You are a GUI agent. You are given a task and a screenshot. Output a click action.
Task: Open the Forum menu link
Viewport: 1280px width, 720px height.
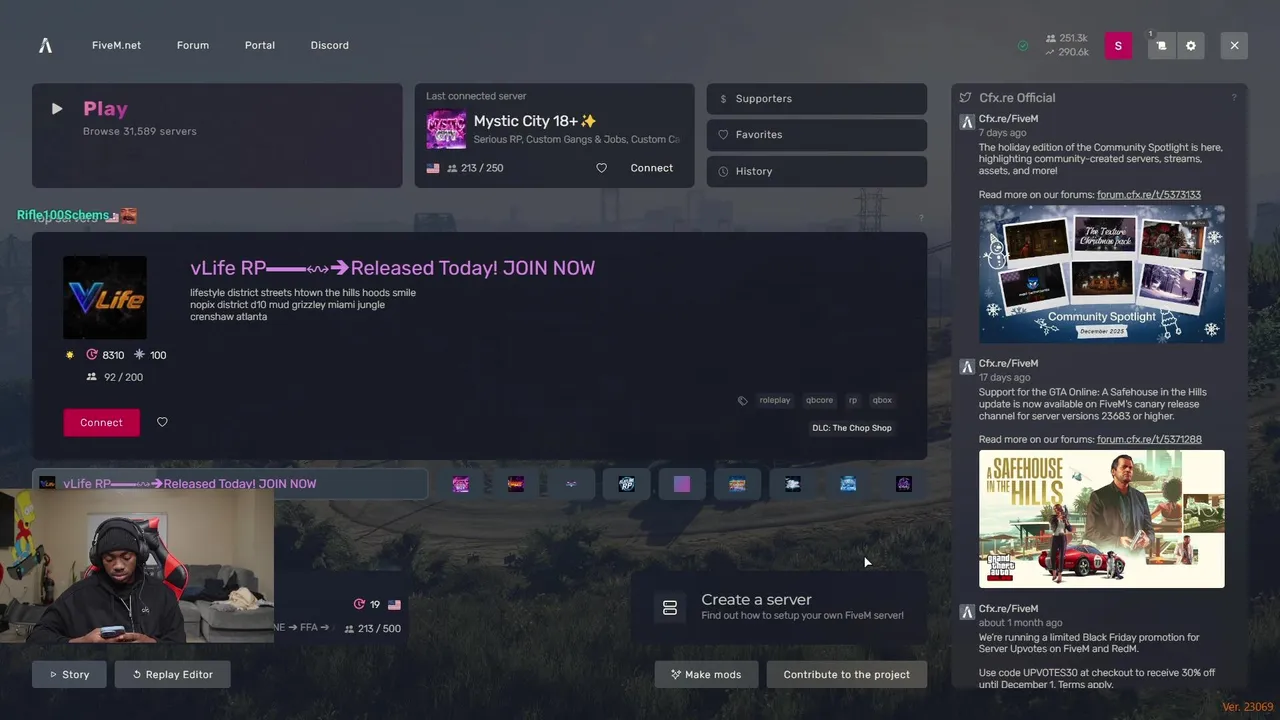click(x=193, y=45)
